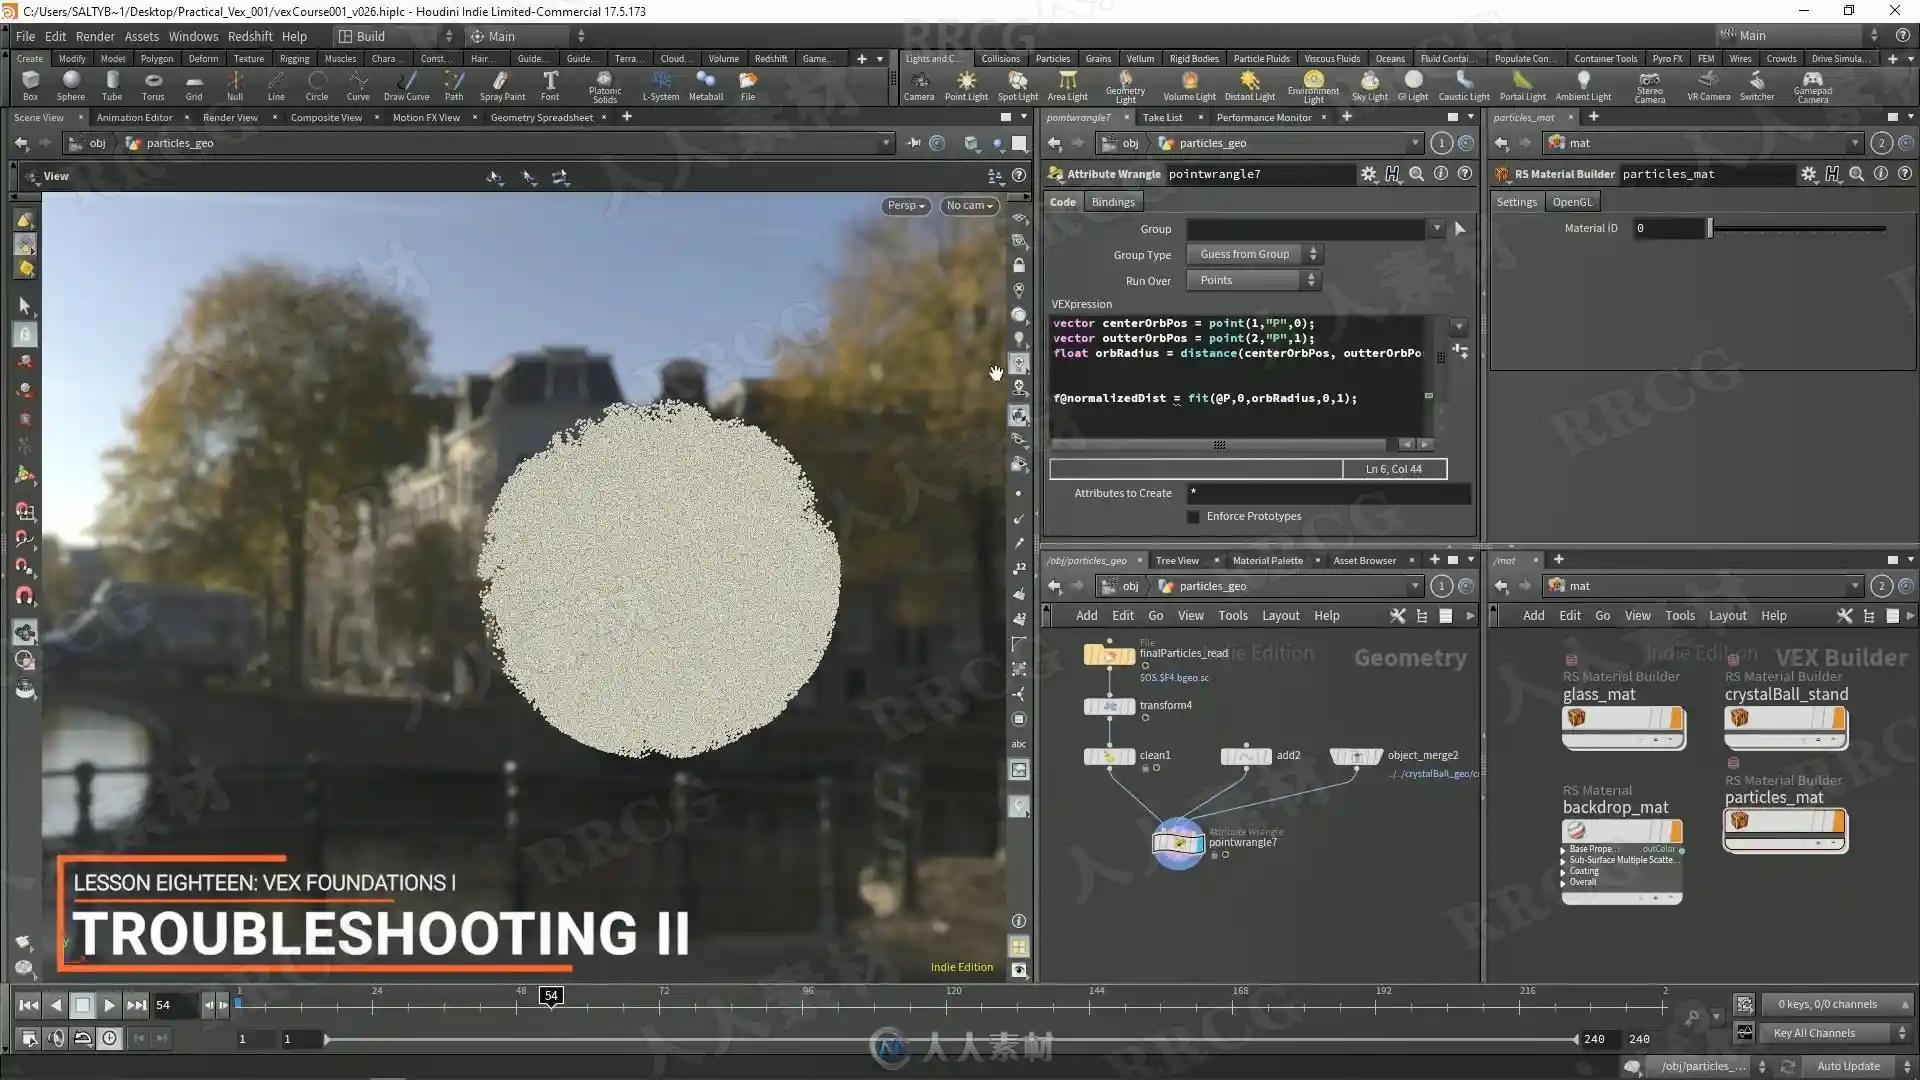
Task: Open the Redshift menu
Action: 250,36
